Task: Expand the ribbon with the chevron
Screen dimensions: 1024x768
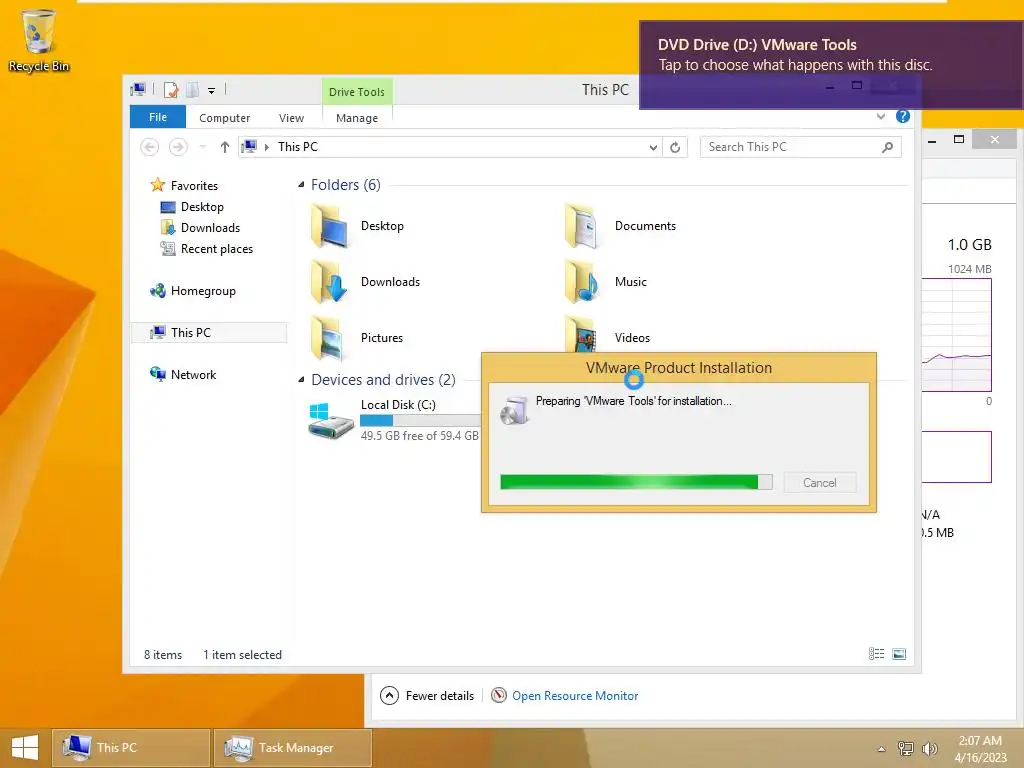Action: pos(880,116)
